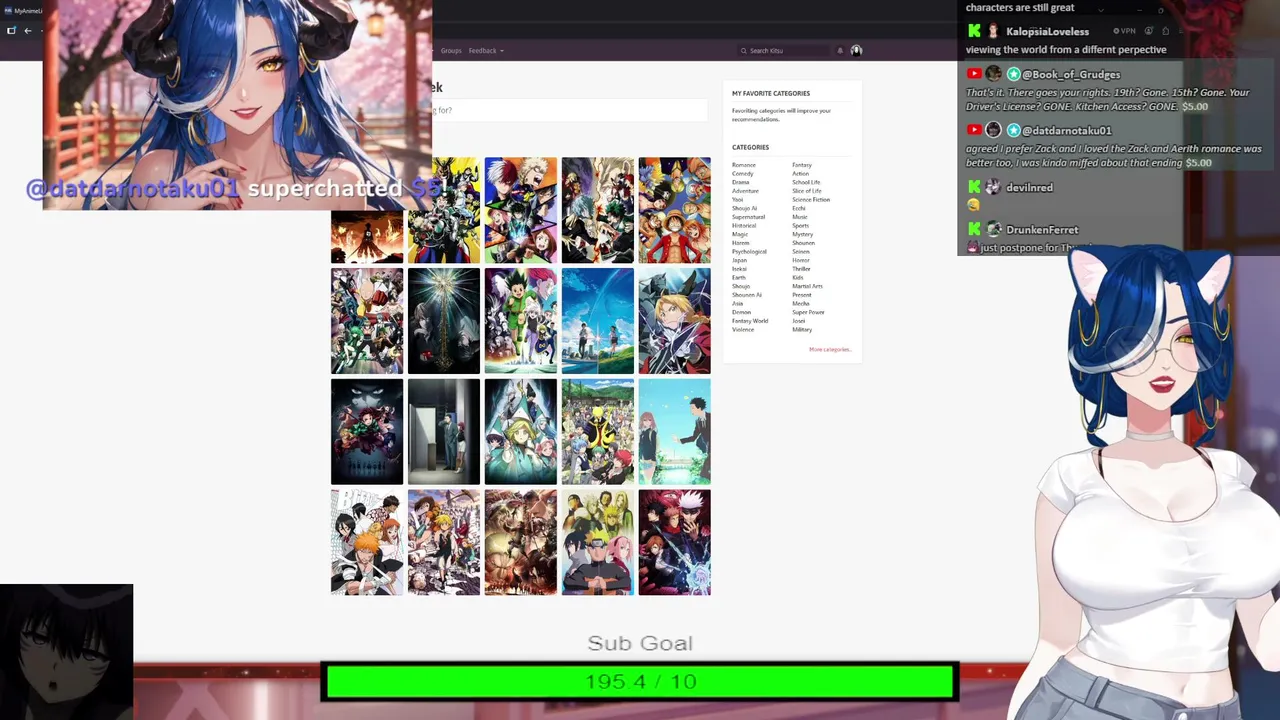Click the DrunkenFerret chat username

pyautogui.click(x=1042, y=230)
